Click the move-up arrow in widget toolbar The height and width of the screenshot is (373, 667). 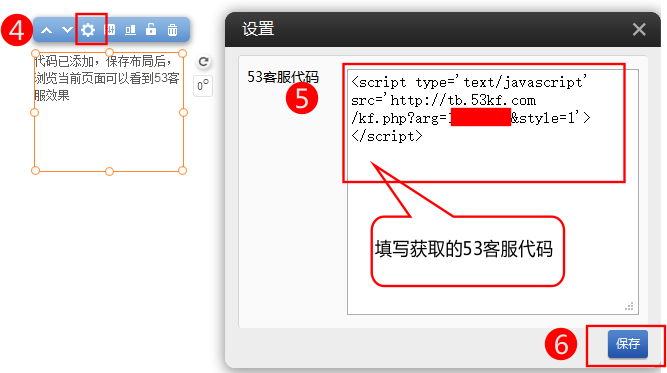(x=47, y=30)
